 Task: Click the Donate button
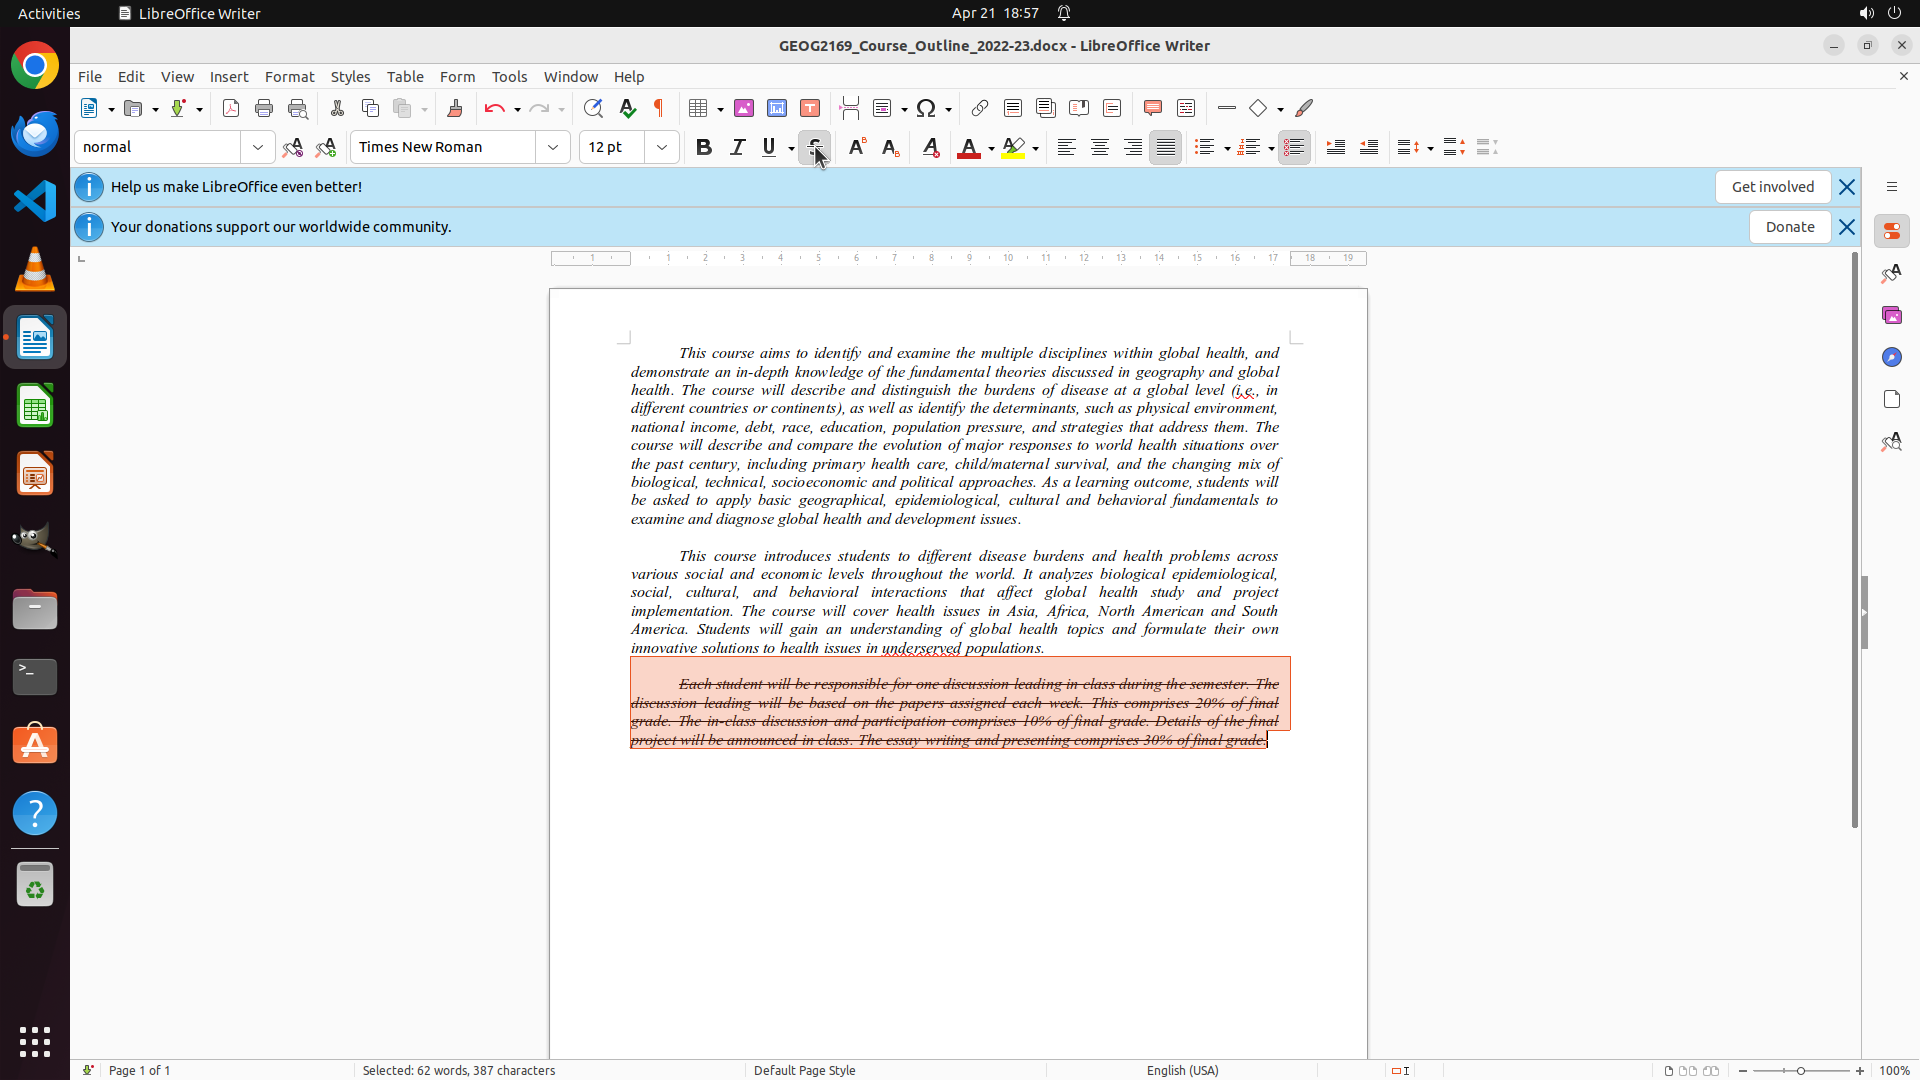[1789, 227]
